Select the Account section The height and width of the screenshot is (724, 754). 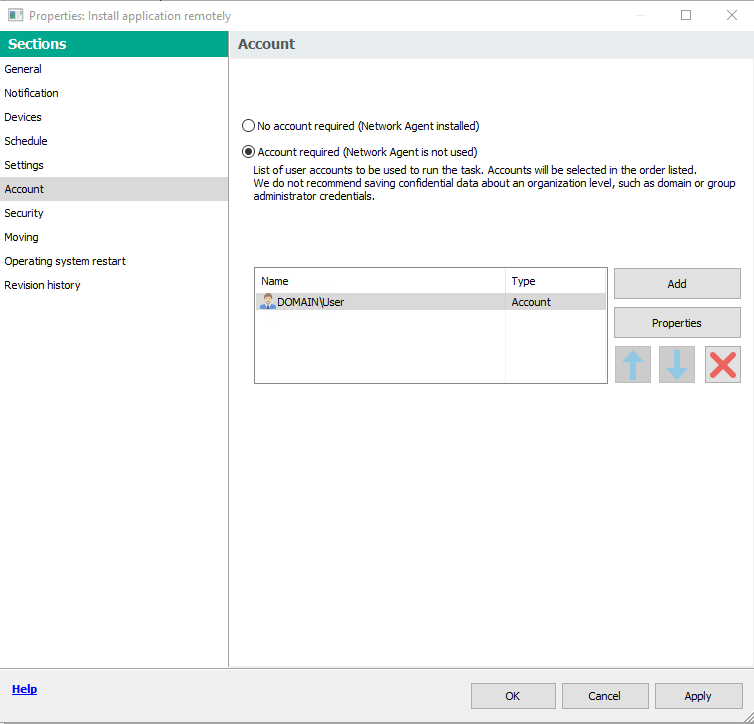pyautogui.click(x=114, y=189)
